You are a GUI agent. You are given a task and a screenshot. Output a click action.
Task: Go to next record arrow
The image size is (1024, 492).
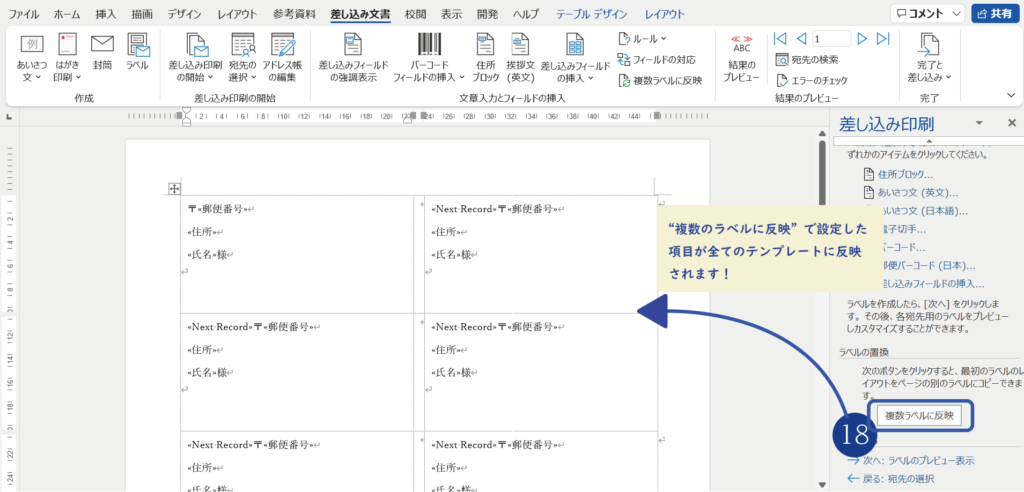click(863, 39)
